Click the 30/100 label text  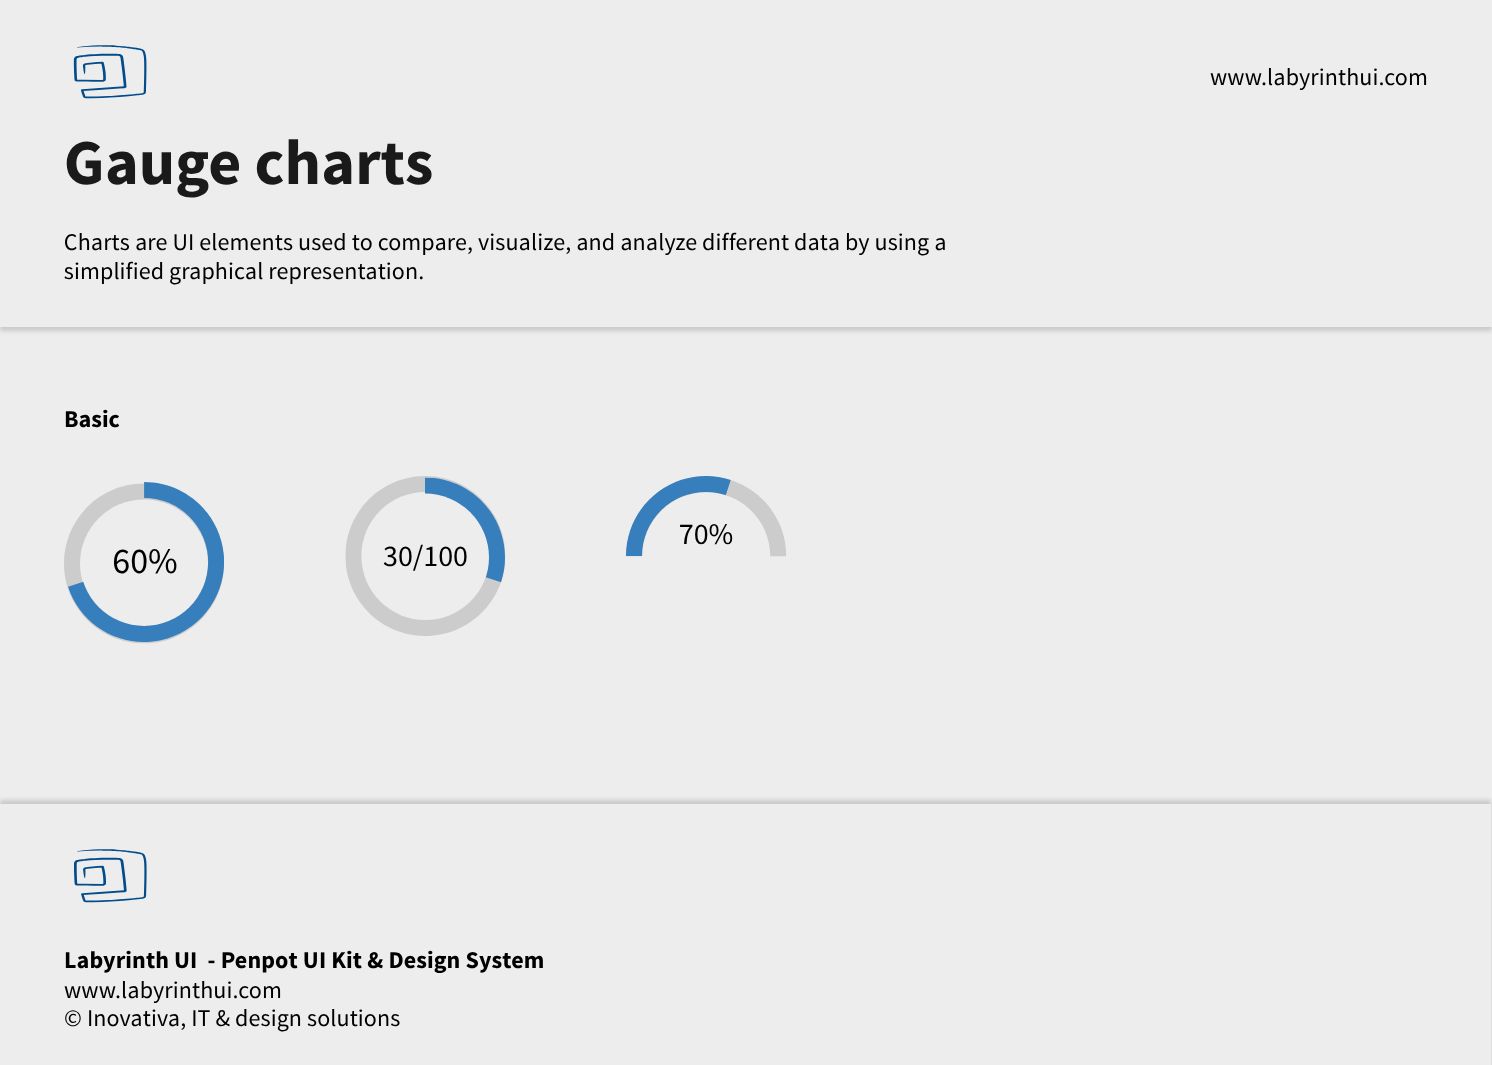click(425, 556)
